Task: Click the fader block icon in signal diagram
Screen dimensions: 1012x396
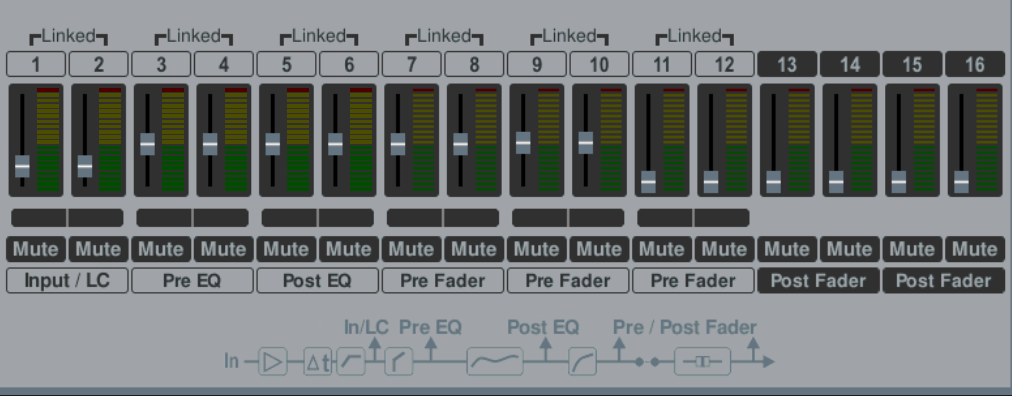Action: (702, 361)
